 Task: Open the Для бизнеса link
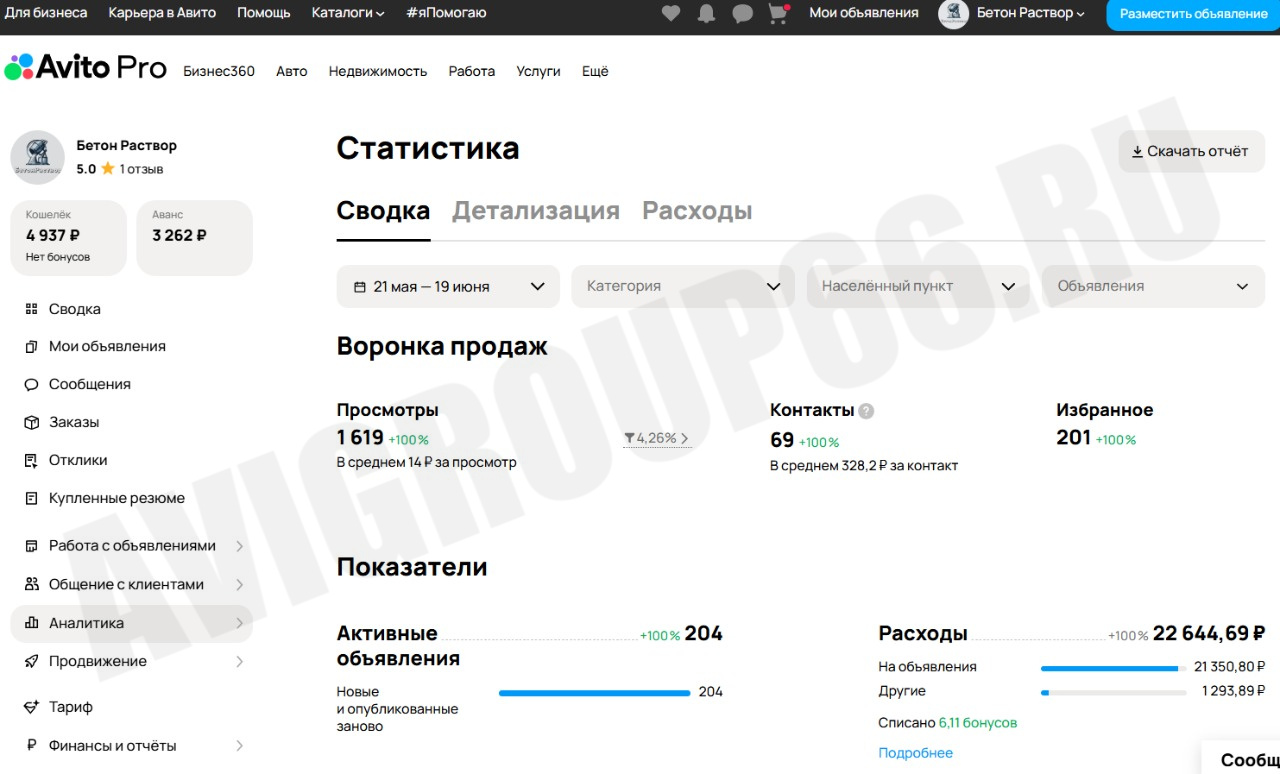(x=46, y=13)
